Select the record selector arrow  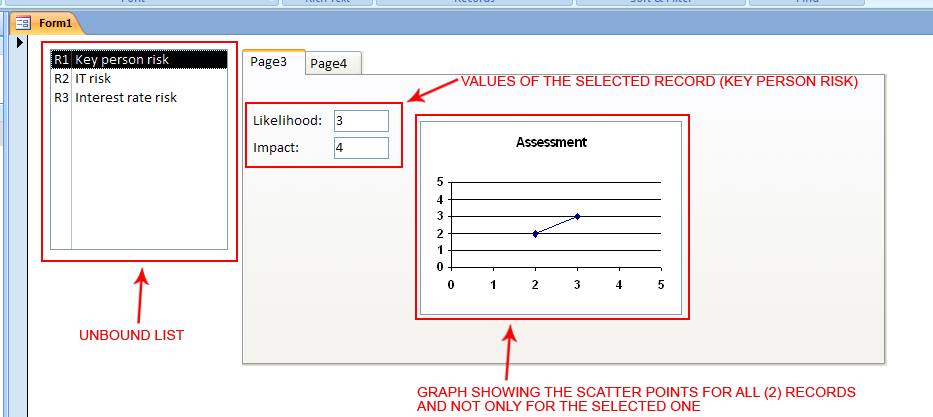tap(20, 43)
